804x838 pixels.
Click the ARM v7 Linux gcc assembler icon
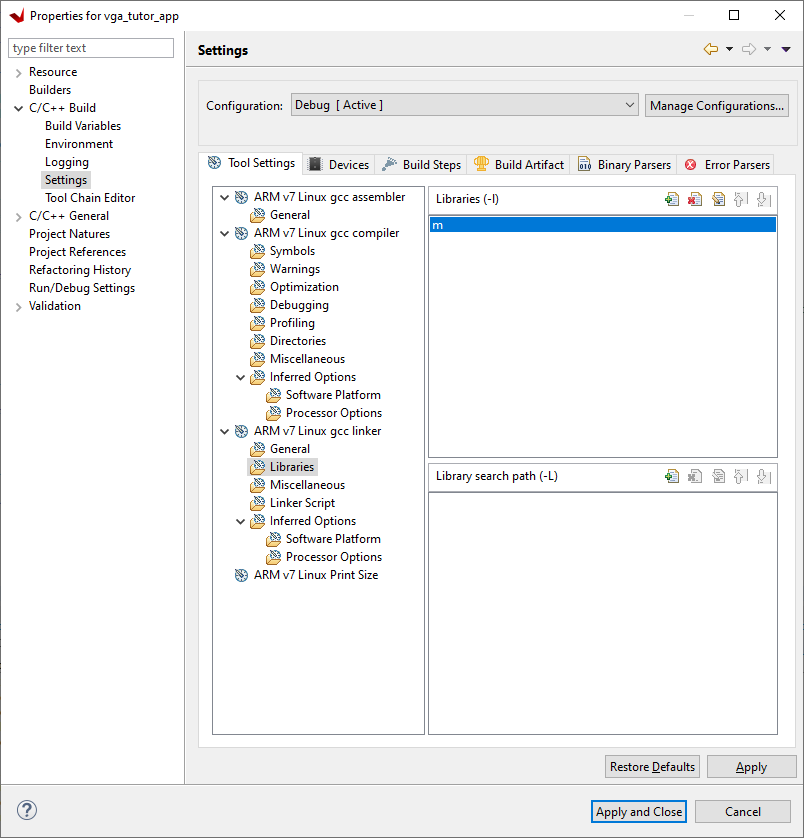242,197
